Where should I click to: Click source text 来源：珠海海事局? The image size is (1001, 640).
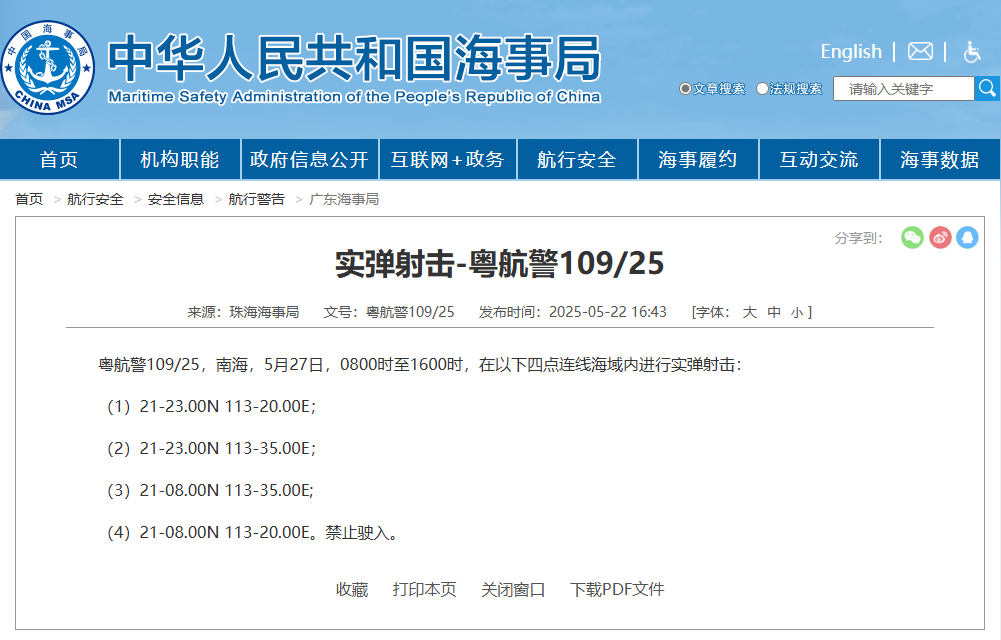243,312
